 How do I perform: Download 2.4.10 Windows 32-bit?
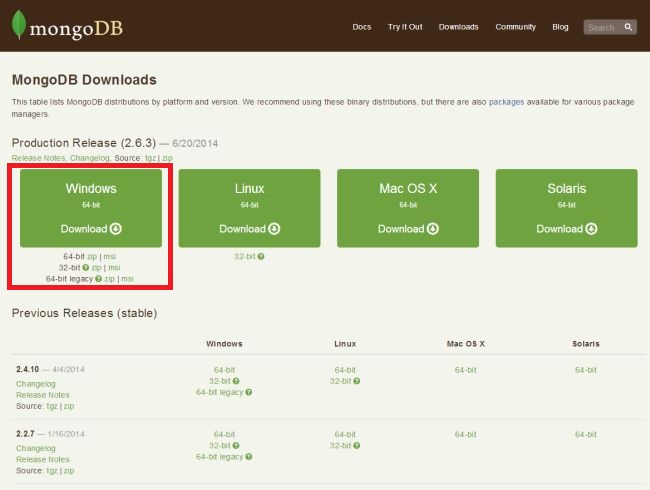coord(220,381)
